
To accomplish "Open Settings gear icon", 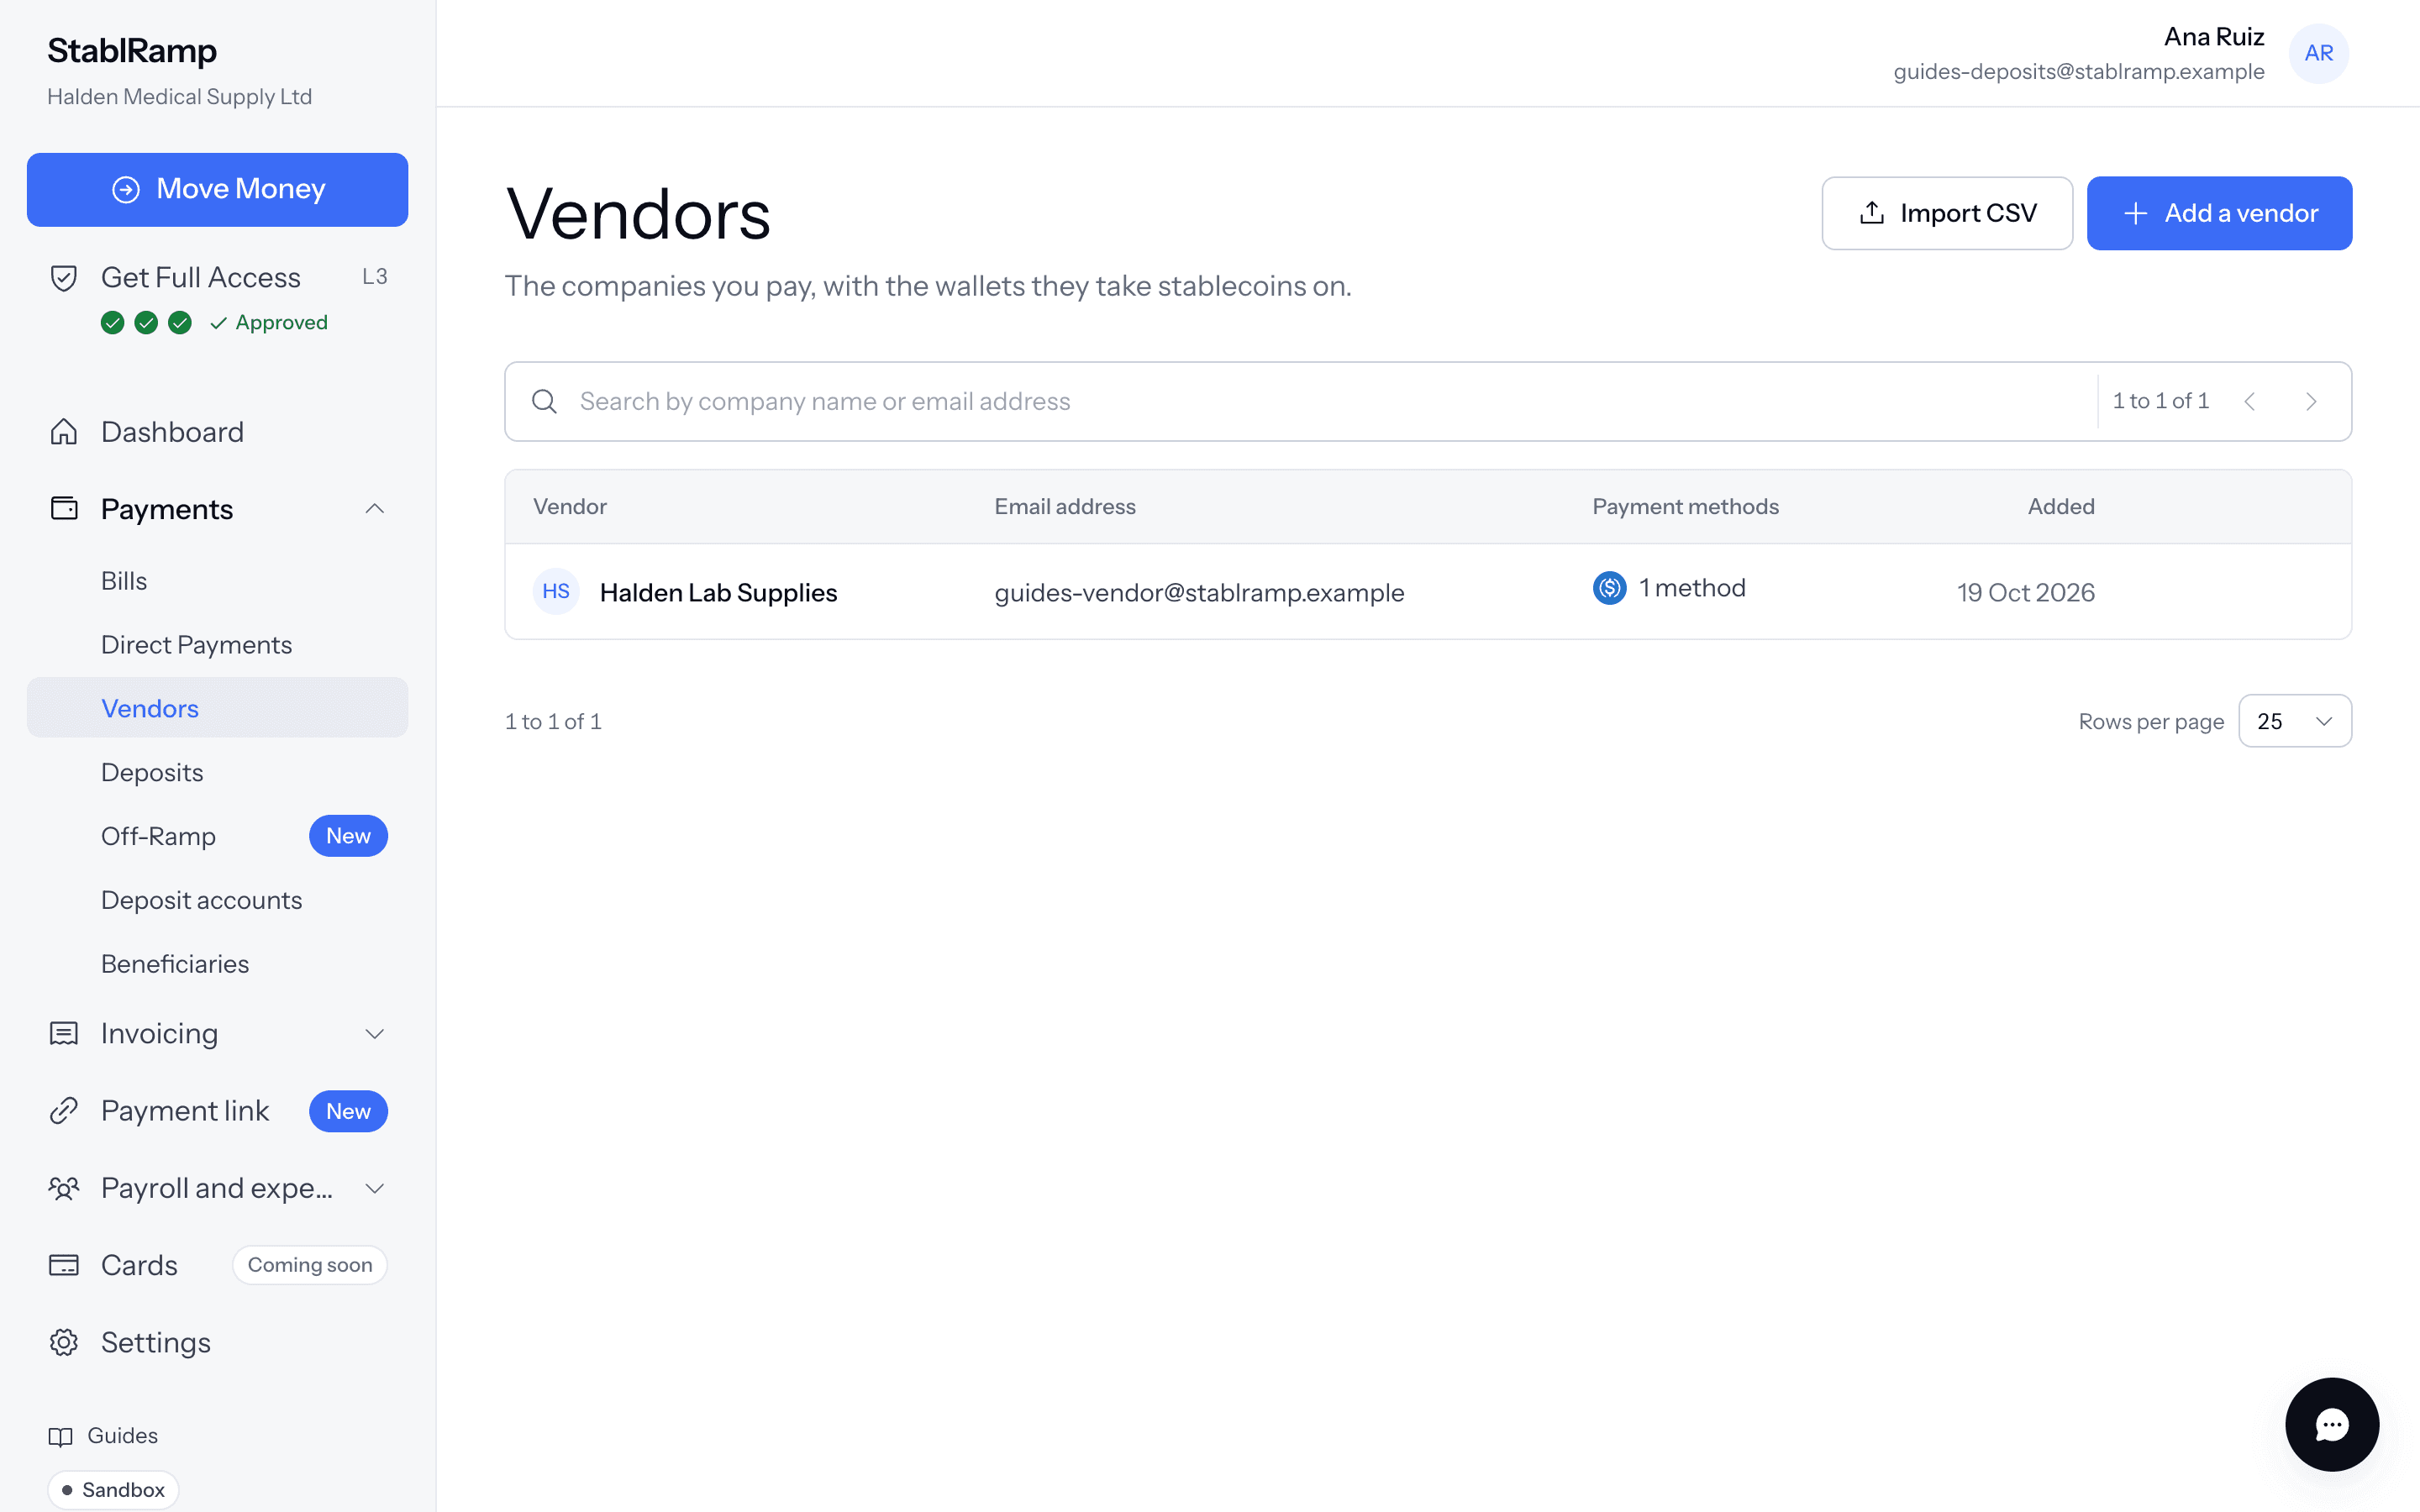I will (64, 1342).
